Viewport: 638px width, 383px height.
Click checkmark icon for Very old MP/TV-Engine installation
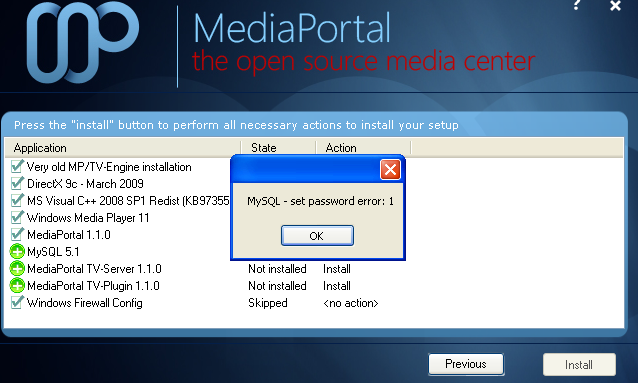[x=17, y=166]
